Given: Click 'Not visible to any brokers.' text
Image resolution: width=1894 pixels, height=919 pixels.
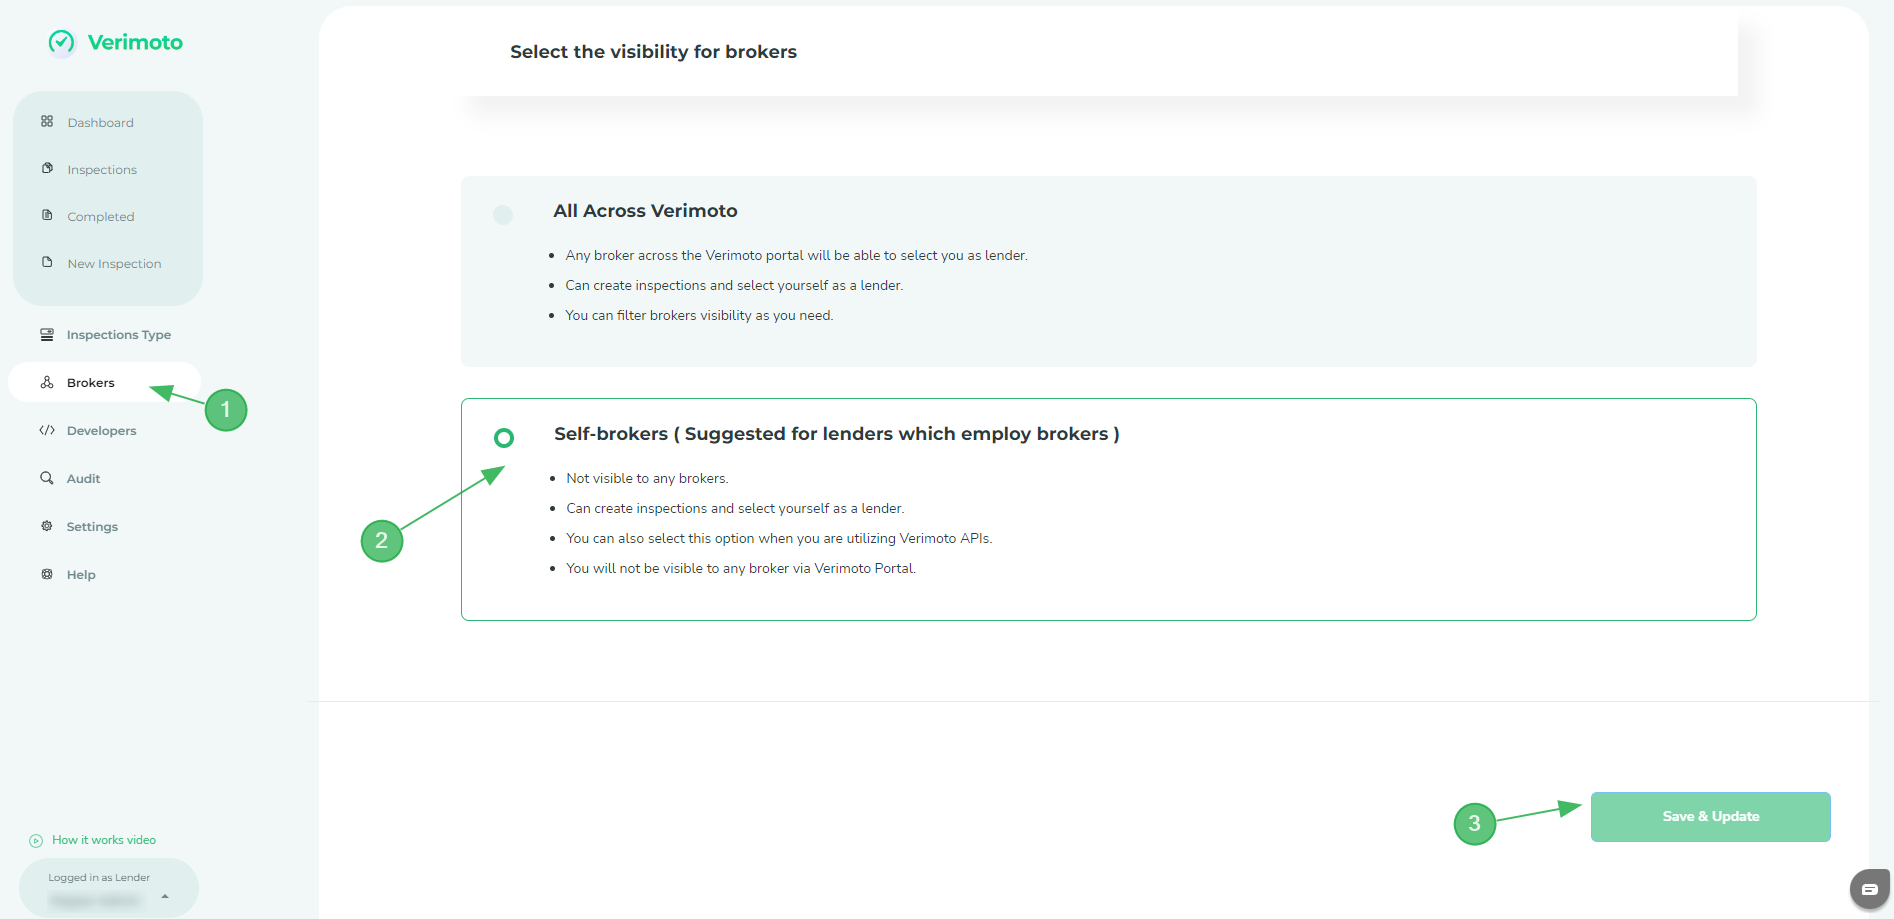Looking at the screenshot, I should pos(647,479).
